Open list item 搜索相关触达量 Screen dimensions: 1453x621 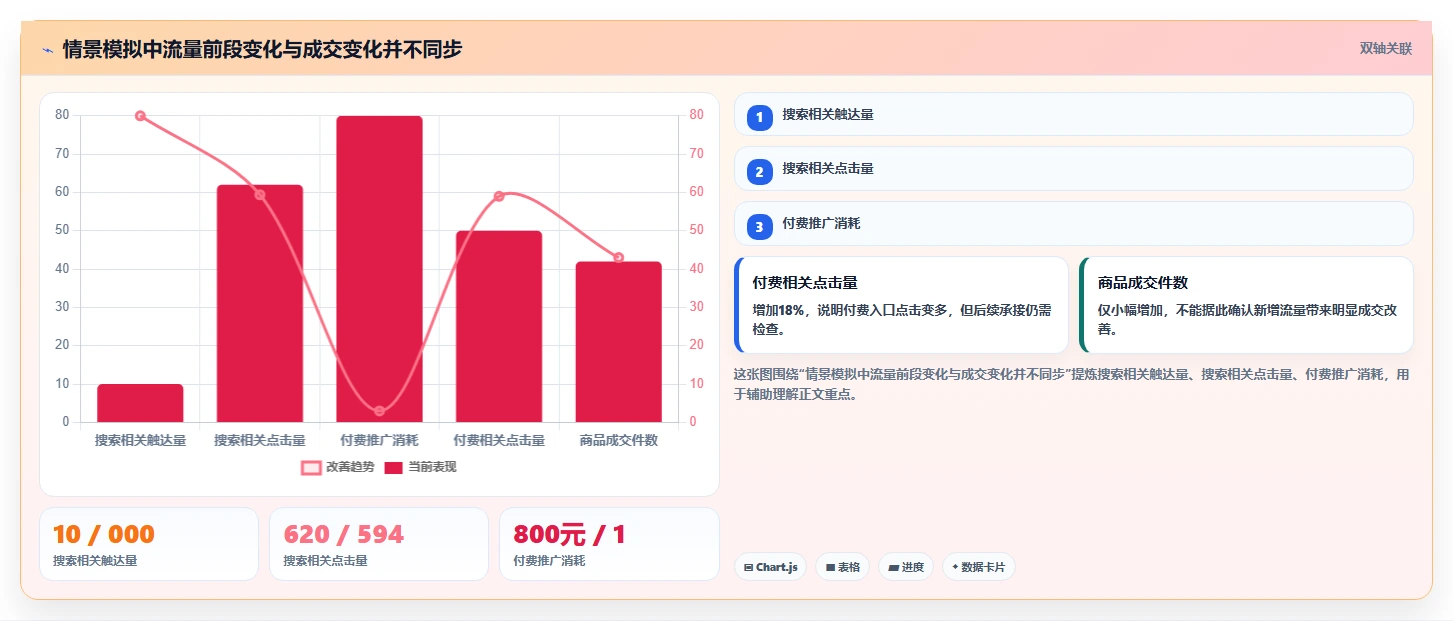click(x=1073, y=114)
